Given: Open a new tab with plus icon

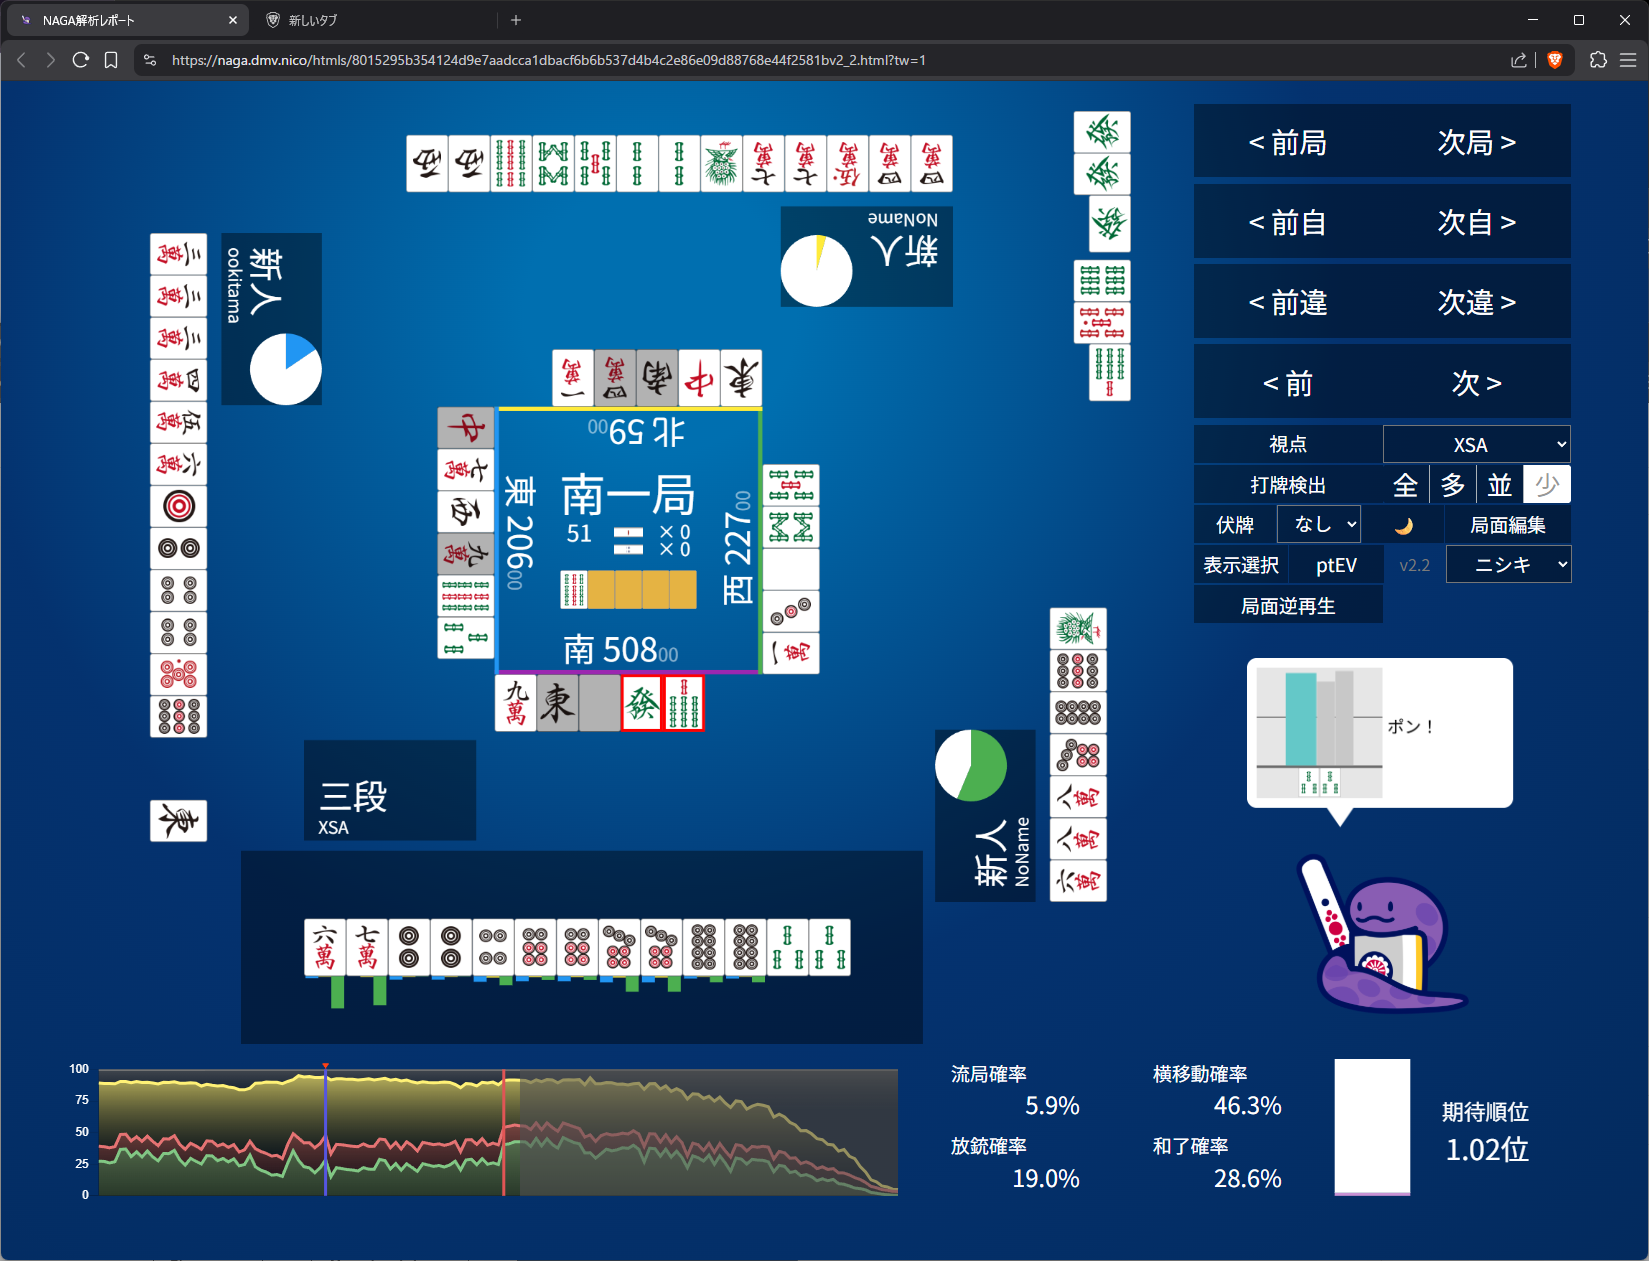Looking at the screenshot, I should [516, 20].
